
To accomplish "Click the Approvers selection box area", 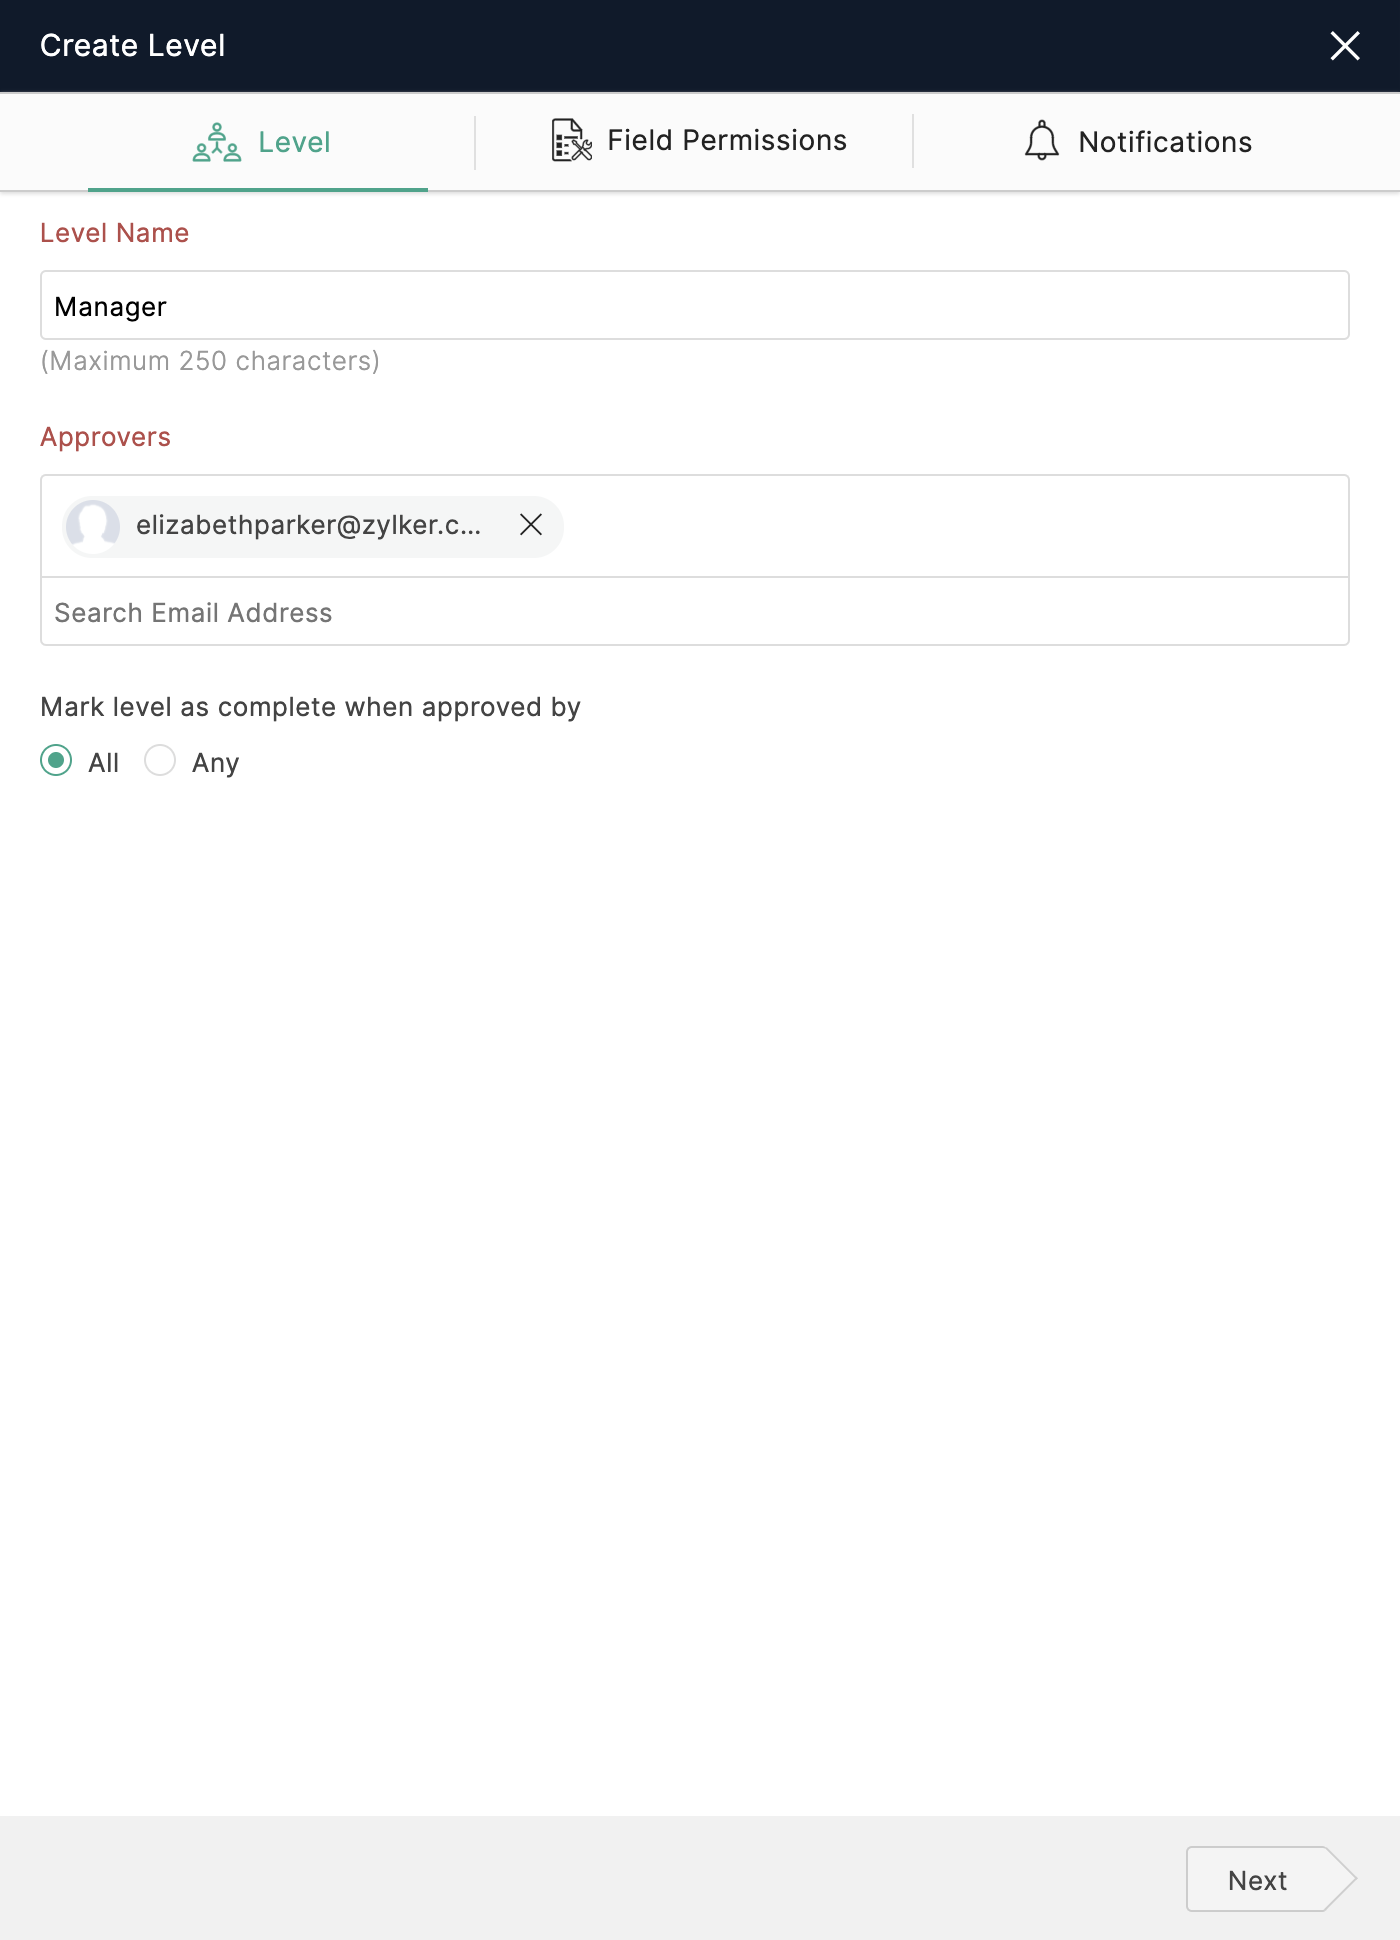I will (695, 526).
